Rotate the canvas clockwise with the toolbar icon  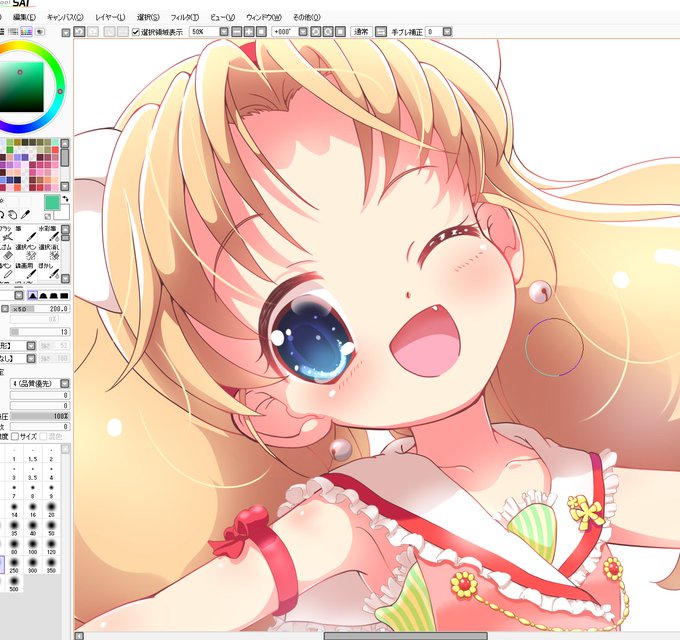tap(328, 32)
